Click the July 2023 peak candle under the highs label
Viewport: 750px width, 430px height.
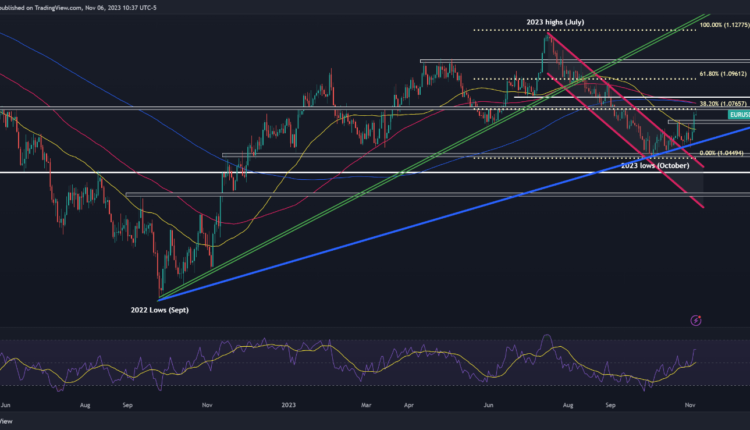[548, 40]
